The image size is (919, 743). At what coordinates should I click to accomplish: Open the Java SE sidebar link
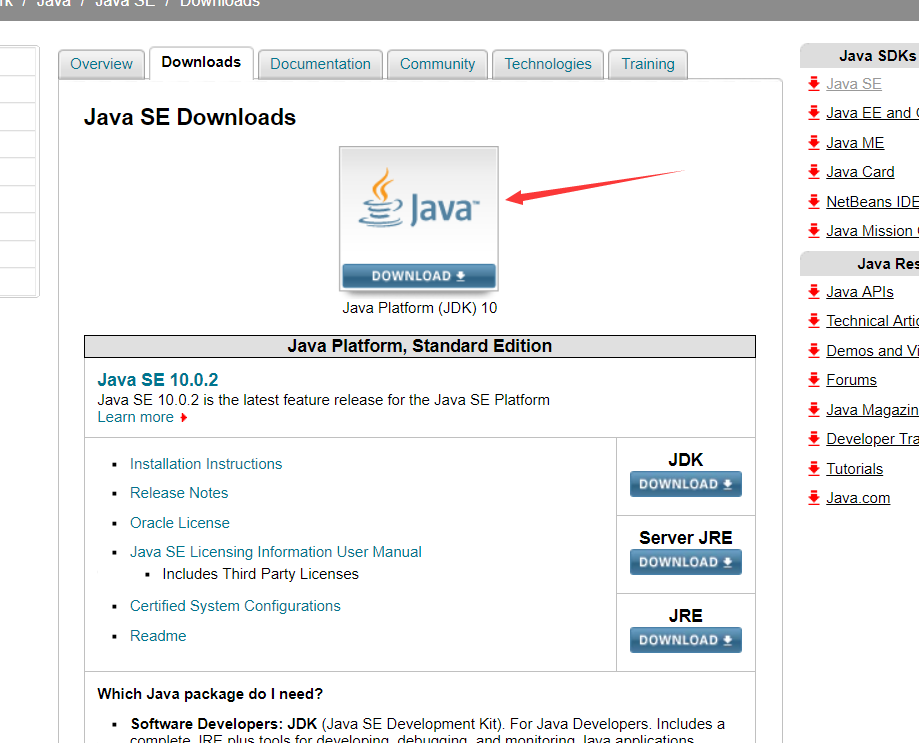point(853,84)
